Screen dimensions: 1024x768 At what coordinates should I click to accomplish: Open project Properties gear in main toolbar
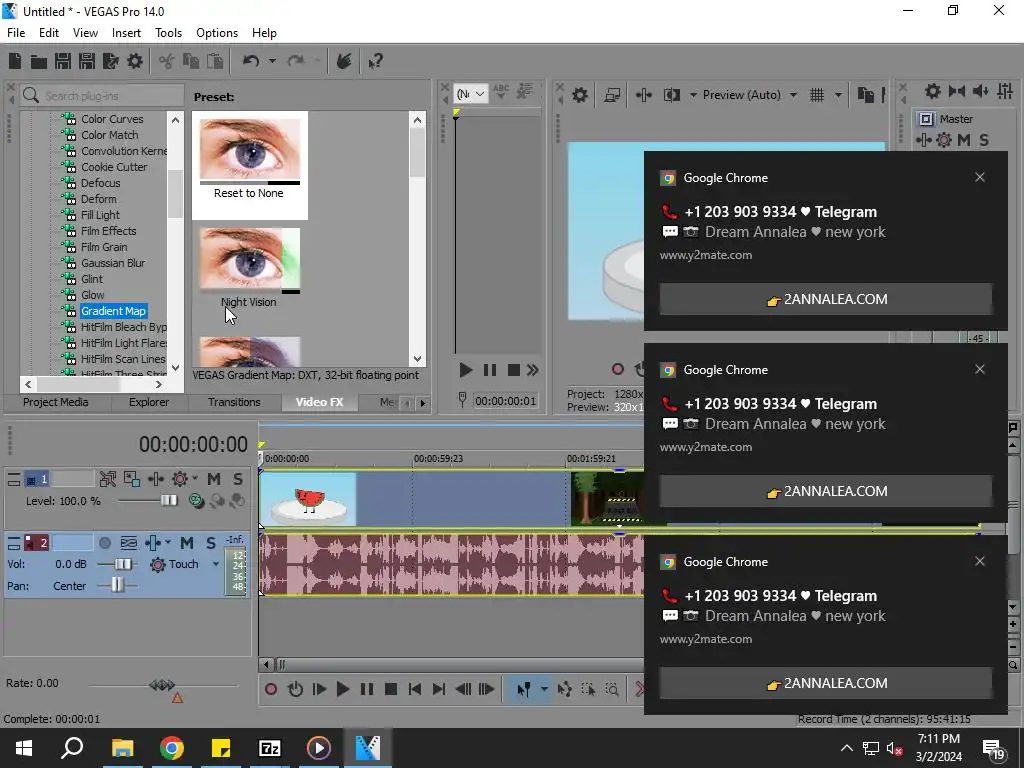[x=135, y=61]
